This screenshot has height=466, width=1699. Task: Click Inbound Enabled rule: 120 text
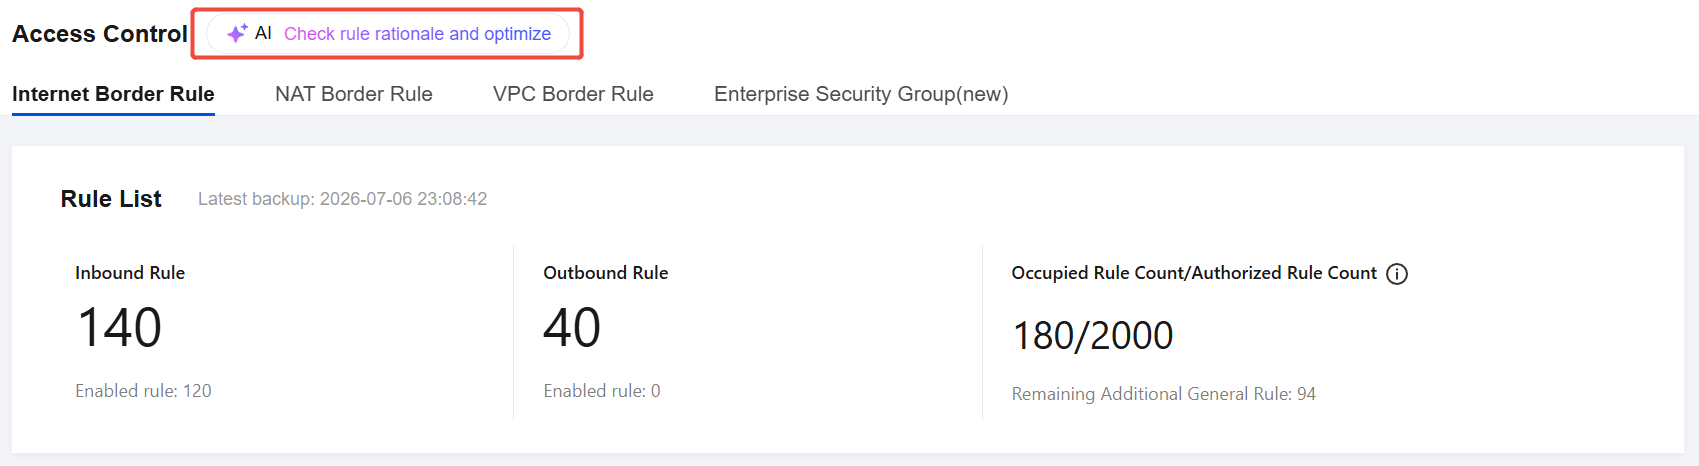143,391
